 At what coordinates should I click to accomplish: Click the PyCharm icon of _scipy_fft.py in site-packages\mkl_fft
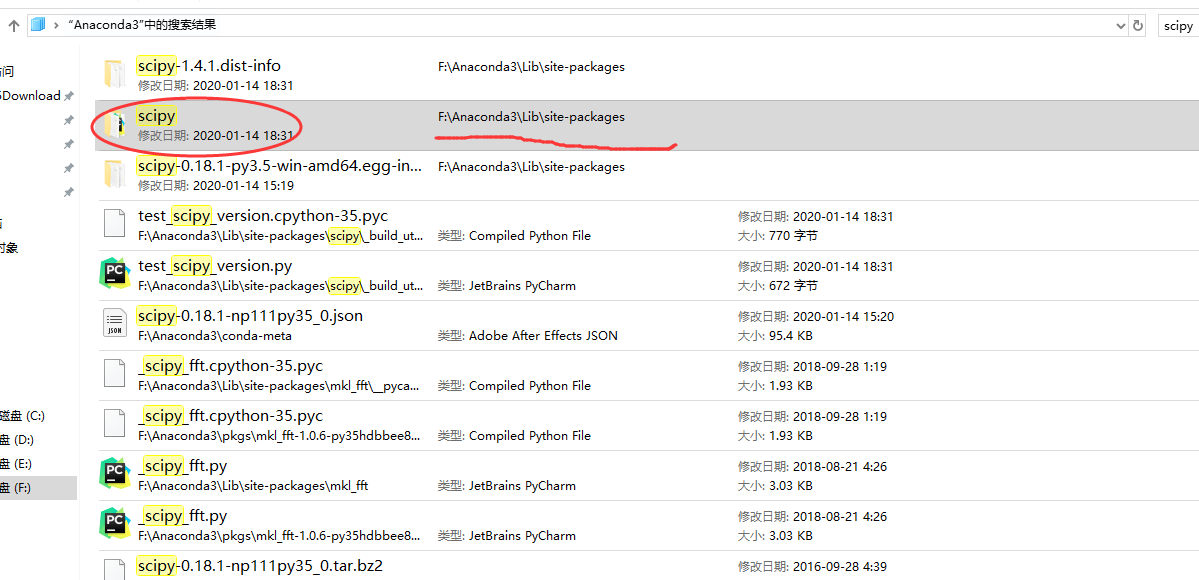(115, 473)
